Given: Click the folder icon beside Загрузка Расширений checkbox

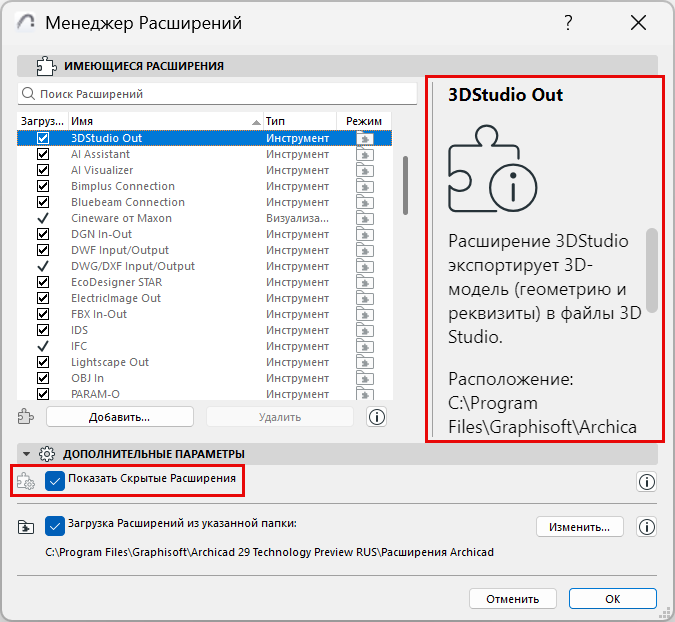Looking at the screenshot, I should tap(26, 526).
